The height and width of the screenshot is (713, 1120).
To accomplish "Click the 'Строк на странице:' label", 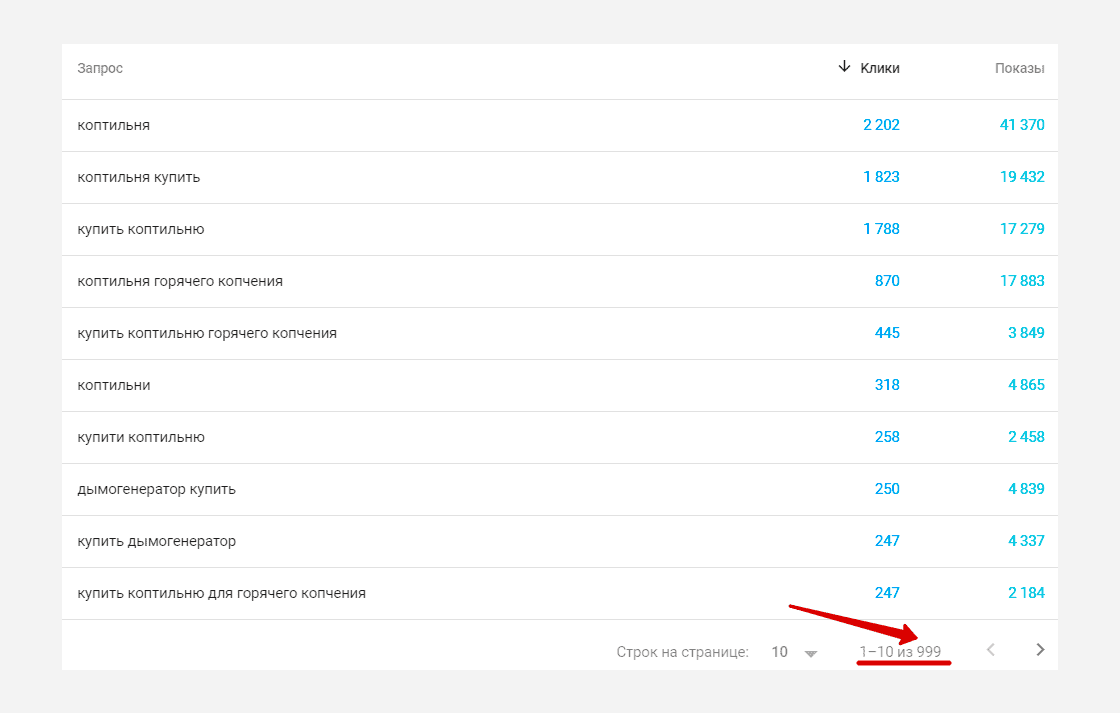I will pos(683,652).
